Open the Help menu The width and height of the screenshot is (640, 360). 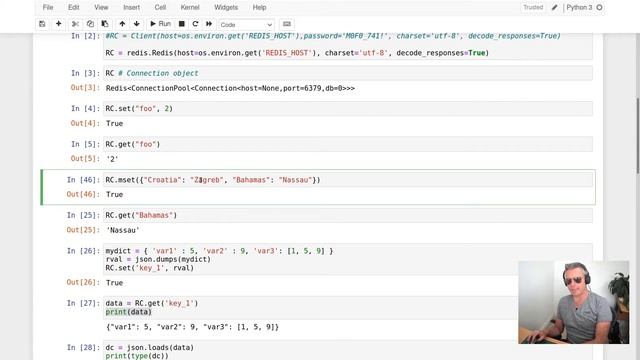point(259,7)
